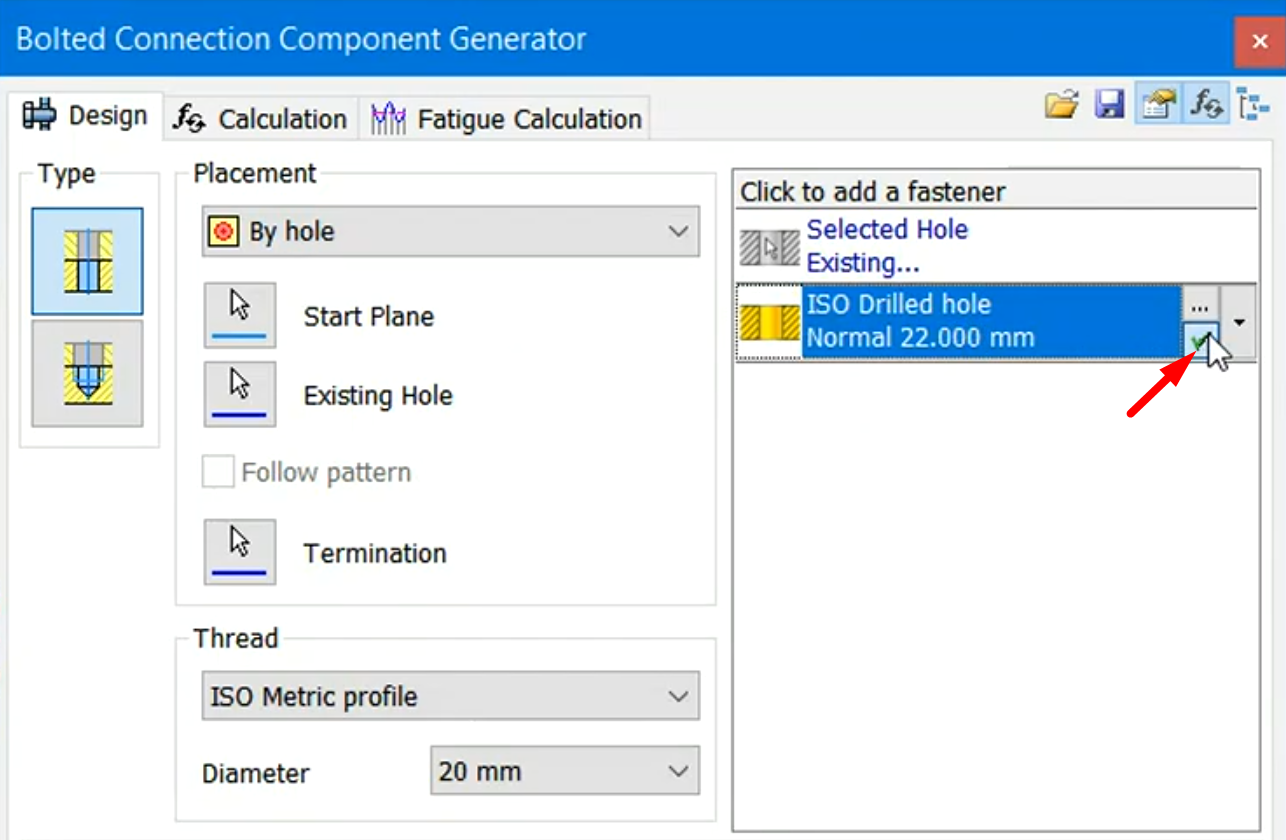Image resolution: width=1286 pixels, height=840 pixels.
Task: Open the Diameter 20 mm dropdown
Action: (x=564, y=772)
